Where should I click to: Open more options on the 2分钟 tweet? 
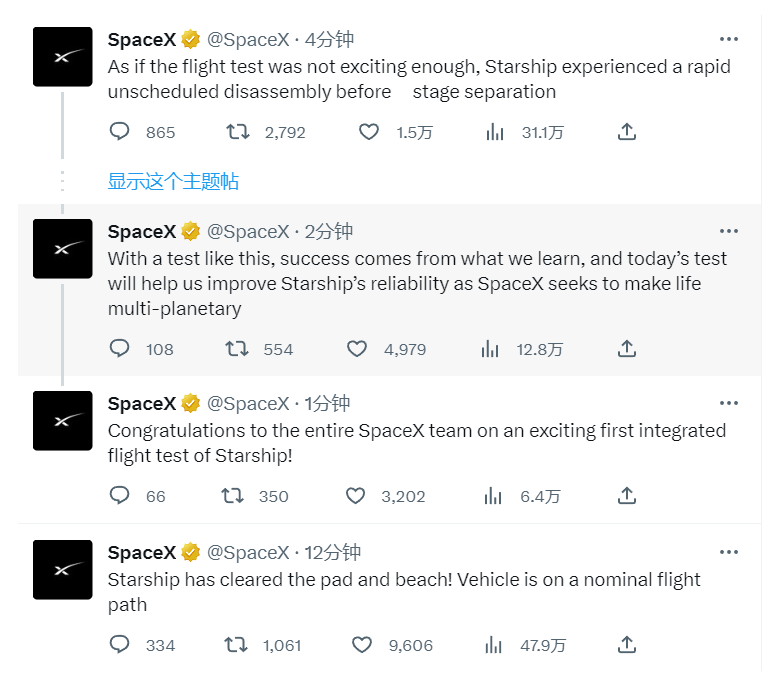(729, 231)
